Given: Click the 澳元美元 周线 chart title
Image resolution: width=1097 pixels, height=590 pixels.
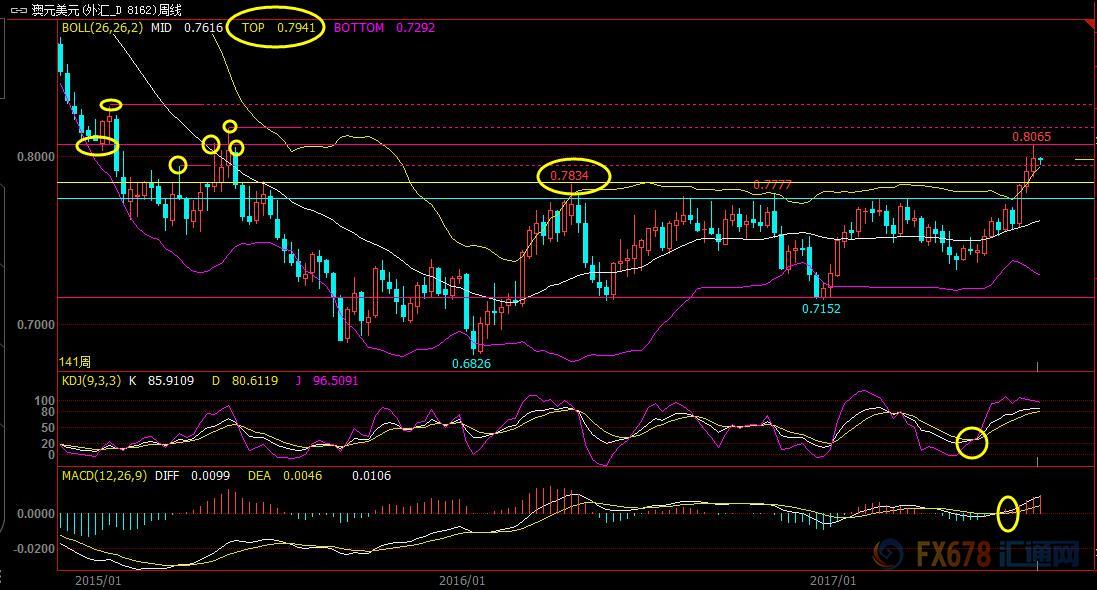Looking at the screenshot, I should [x=106, y=10].
